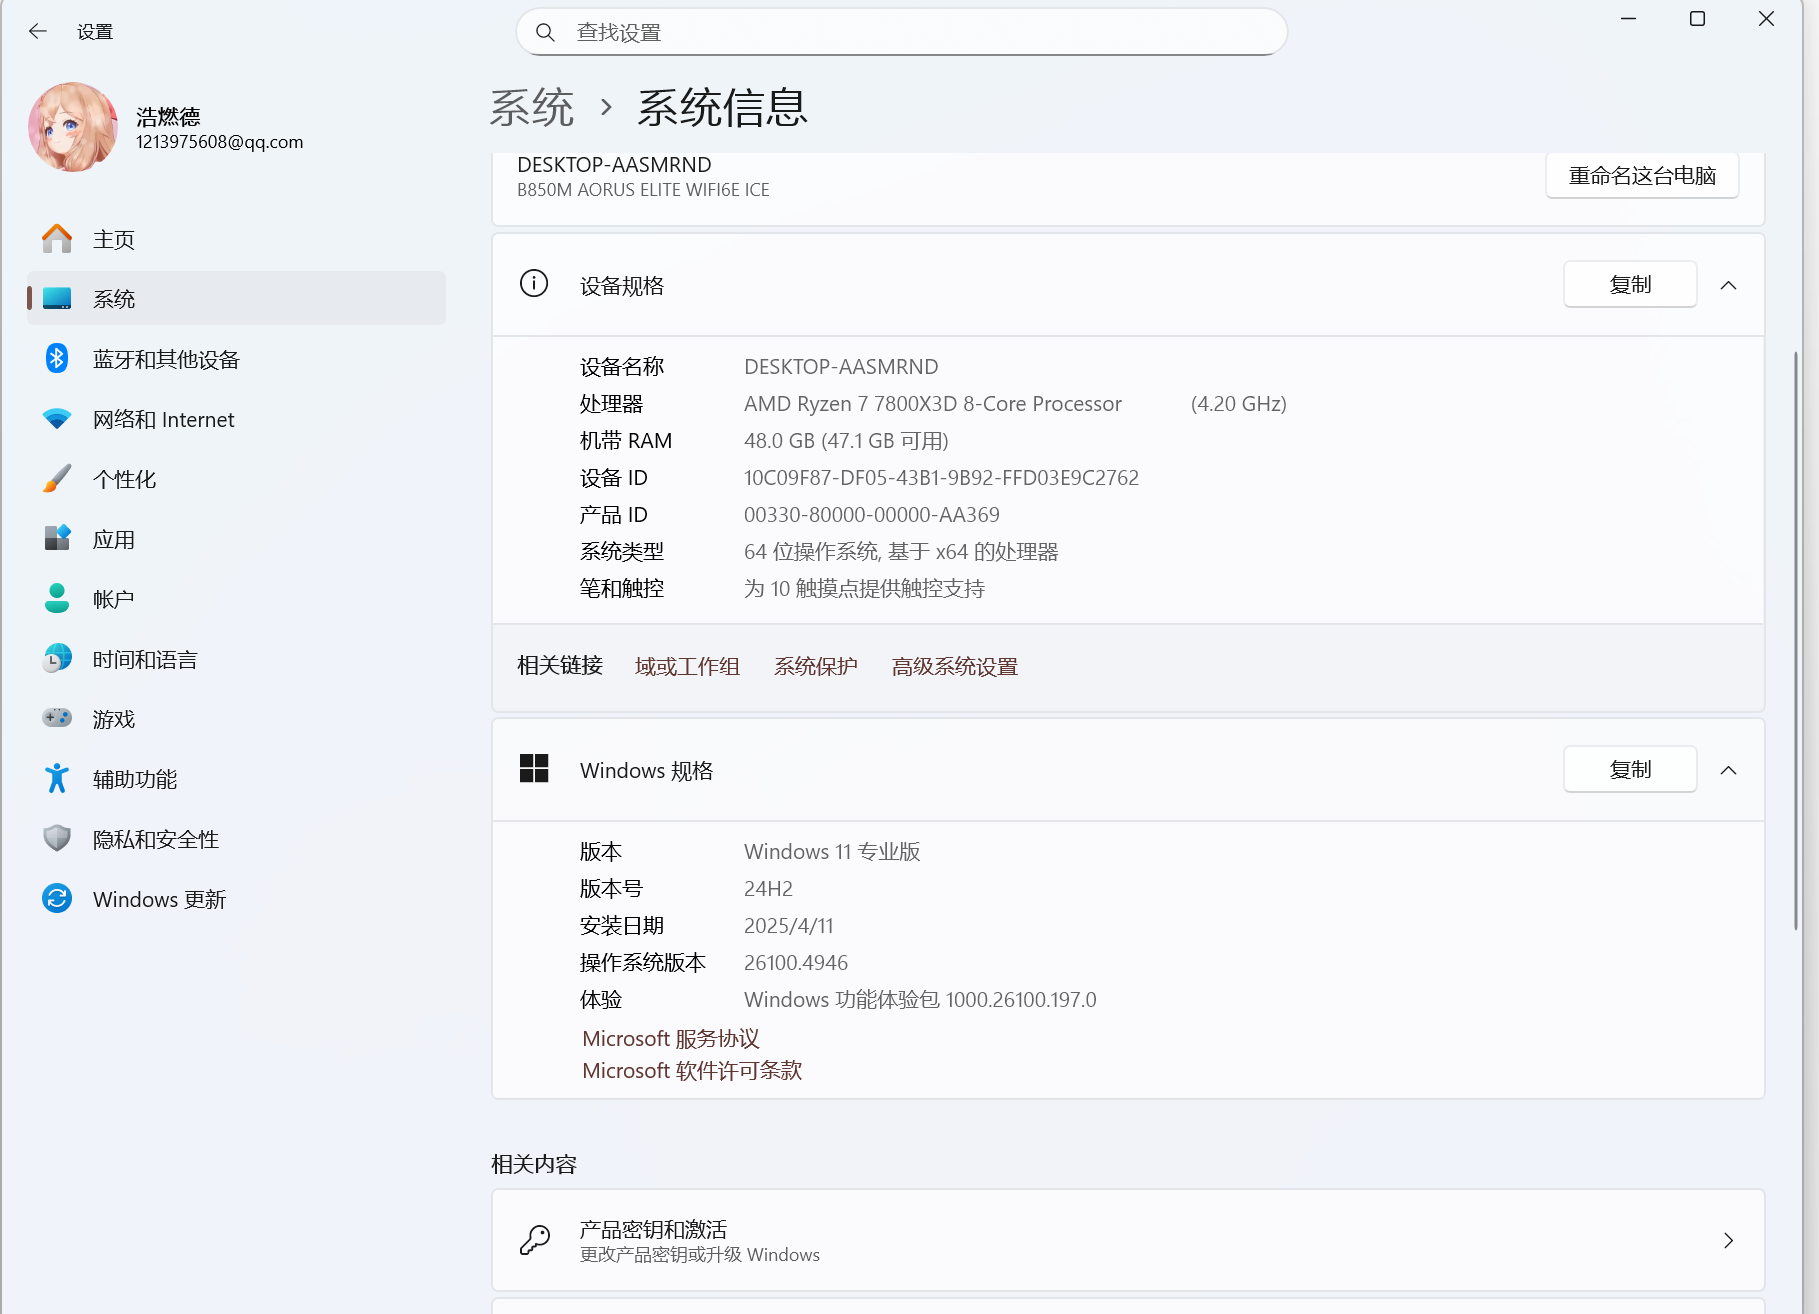Image resolution: width=1819 pixels, height=1314 pixels.
Task: Click the Wi-Fi network icon
Action: [57, 419]
